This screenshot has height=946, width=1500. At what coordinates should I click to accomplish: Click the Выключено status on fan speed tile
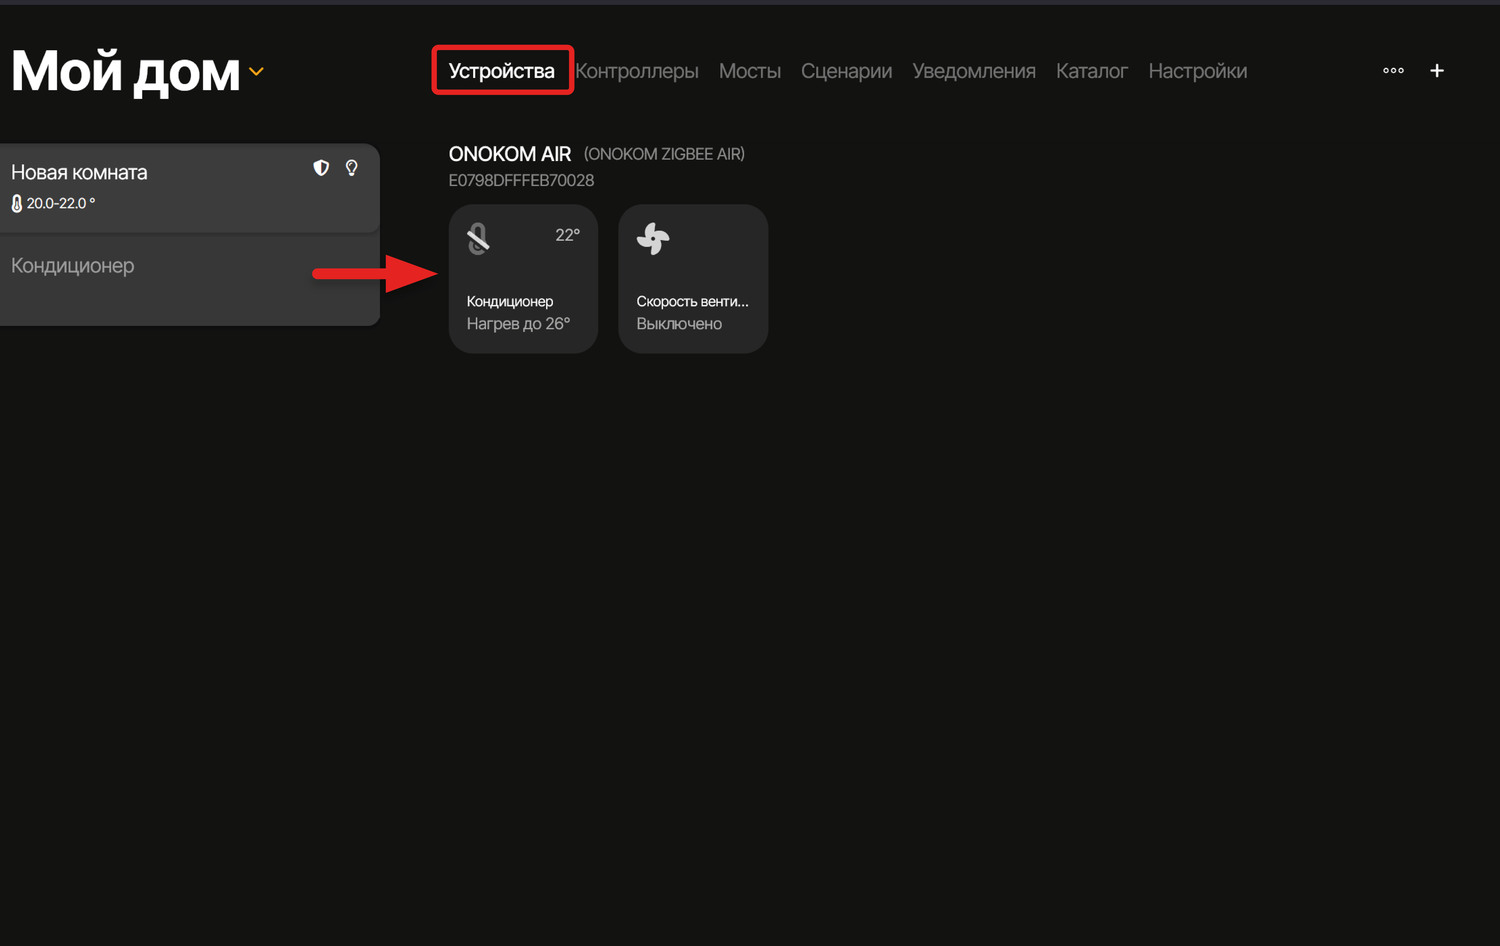click(x=679, y=324)
